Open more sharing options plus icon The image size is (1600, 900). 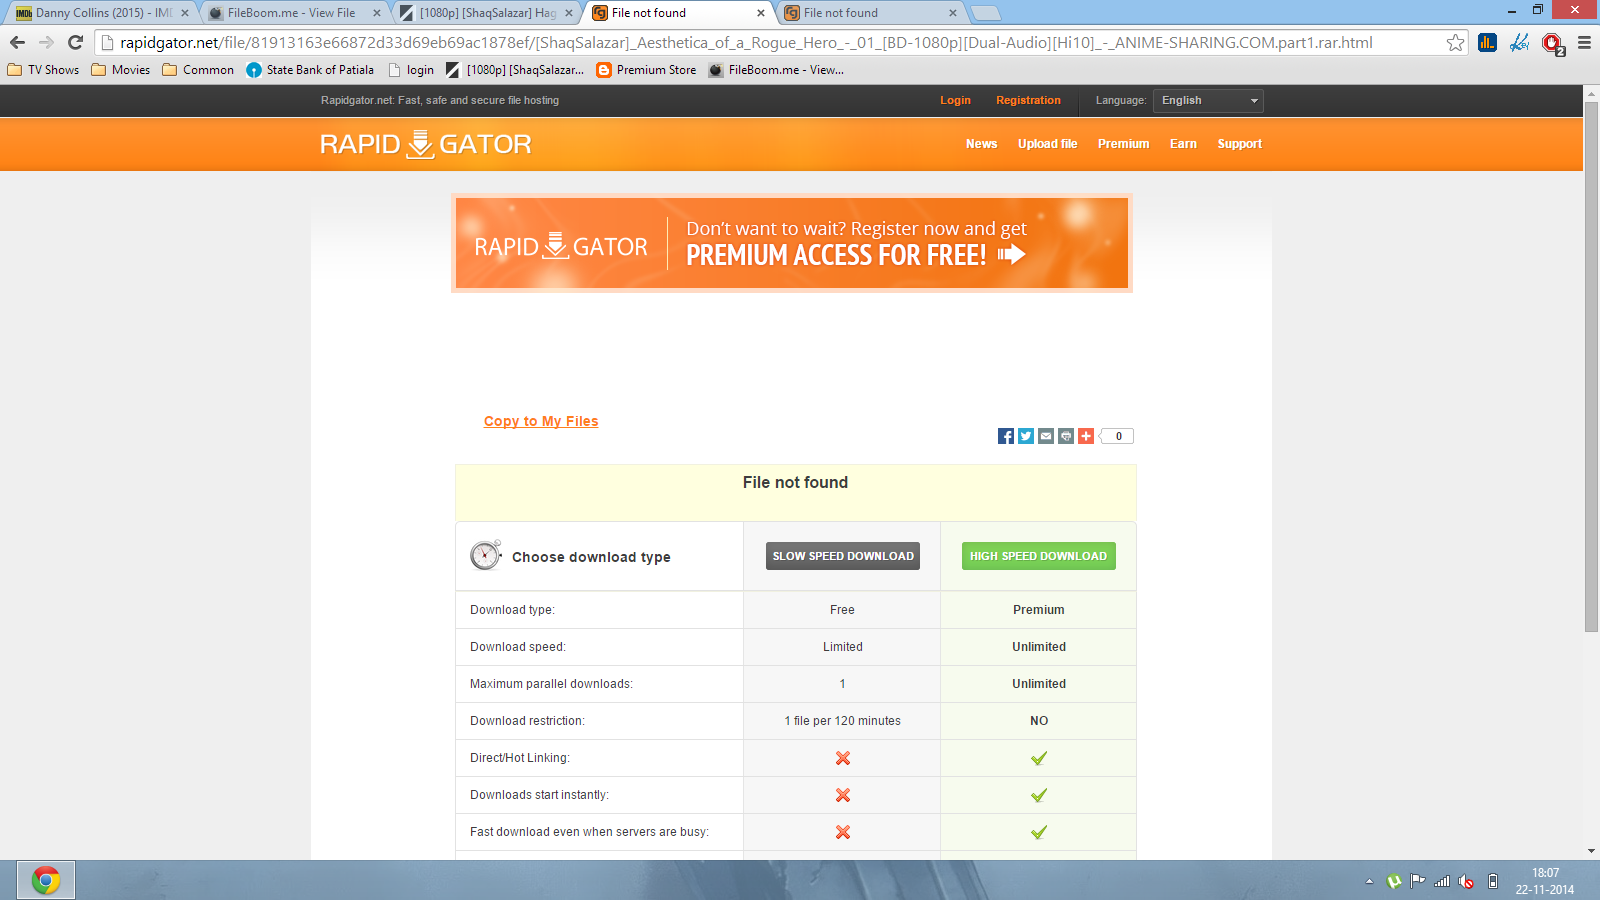pos(1086,436)
